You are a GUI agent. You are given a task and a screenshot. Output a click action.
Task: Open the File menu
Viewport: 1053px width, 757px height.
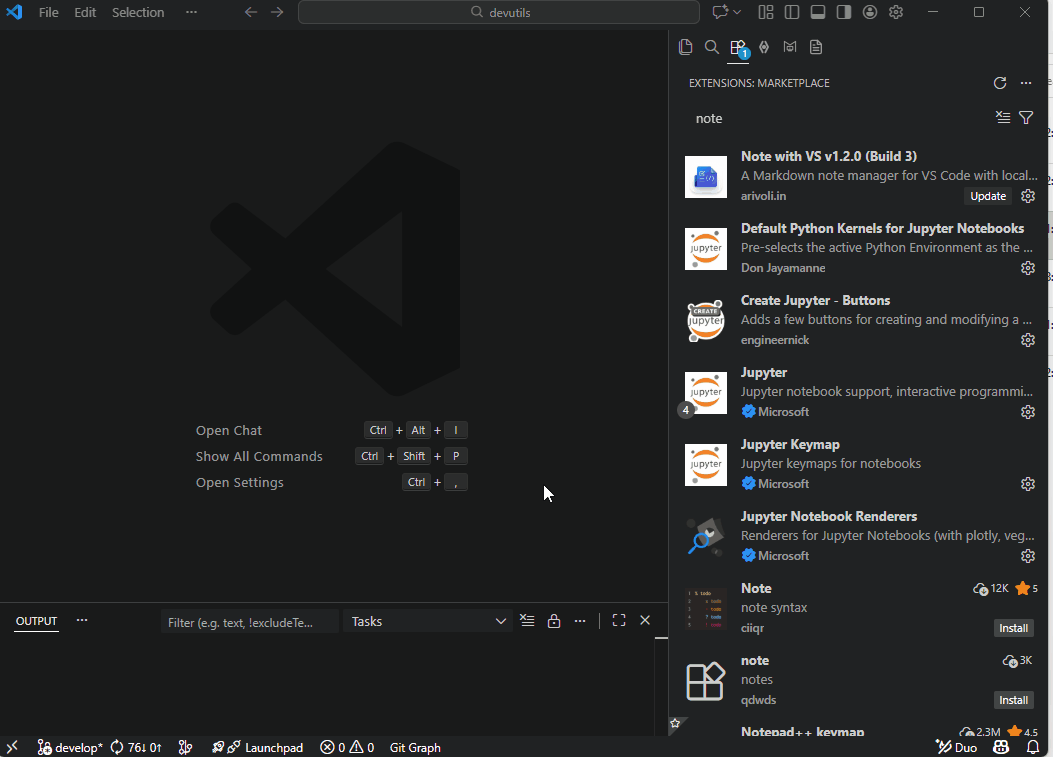pos(48,12)
